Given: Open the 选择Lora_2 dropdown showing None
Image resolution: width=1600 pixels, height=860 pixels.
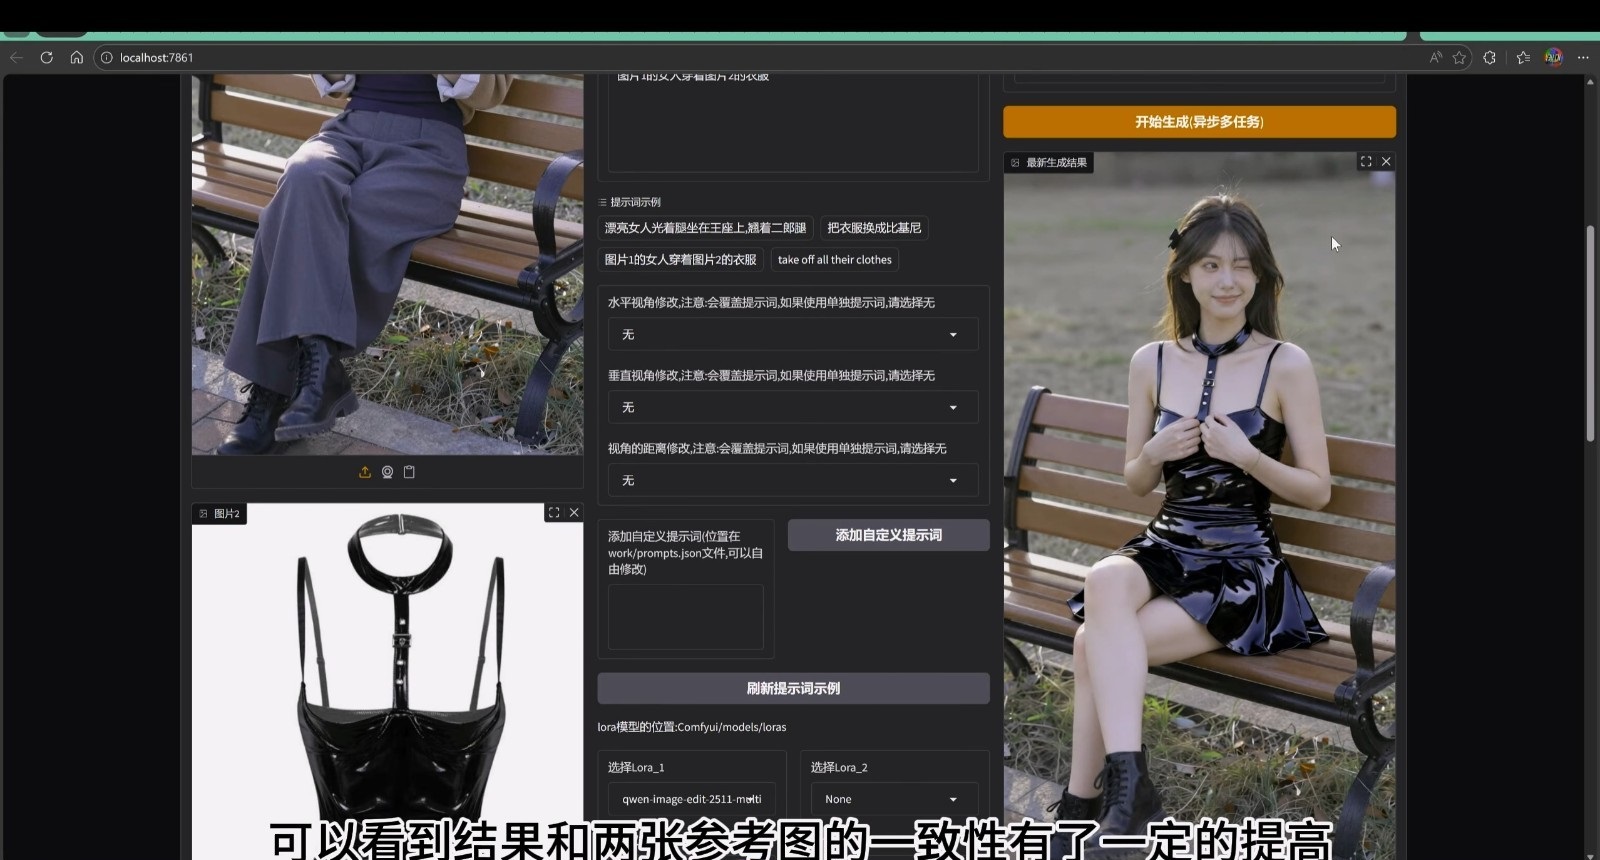Looking at the screenshot, I should 893,799.
